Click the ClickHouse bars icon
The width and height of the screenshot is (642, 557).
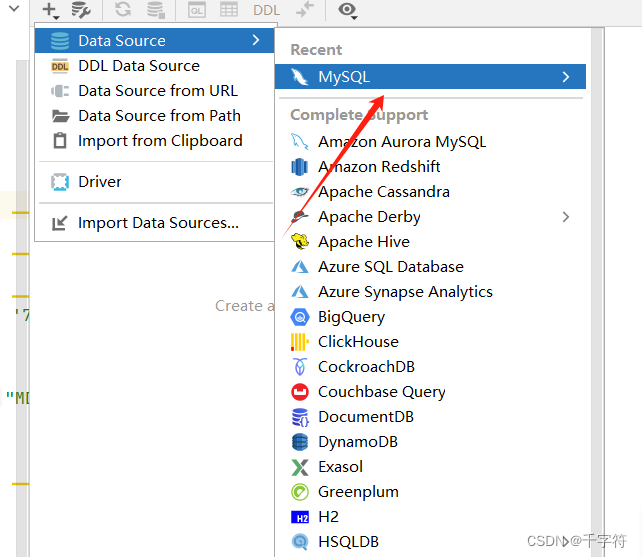[300, 342]
